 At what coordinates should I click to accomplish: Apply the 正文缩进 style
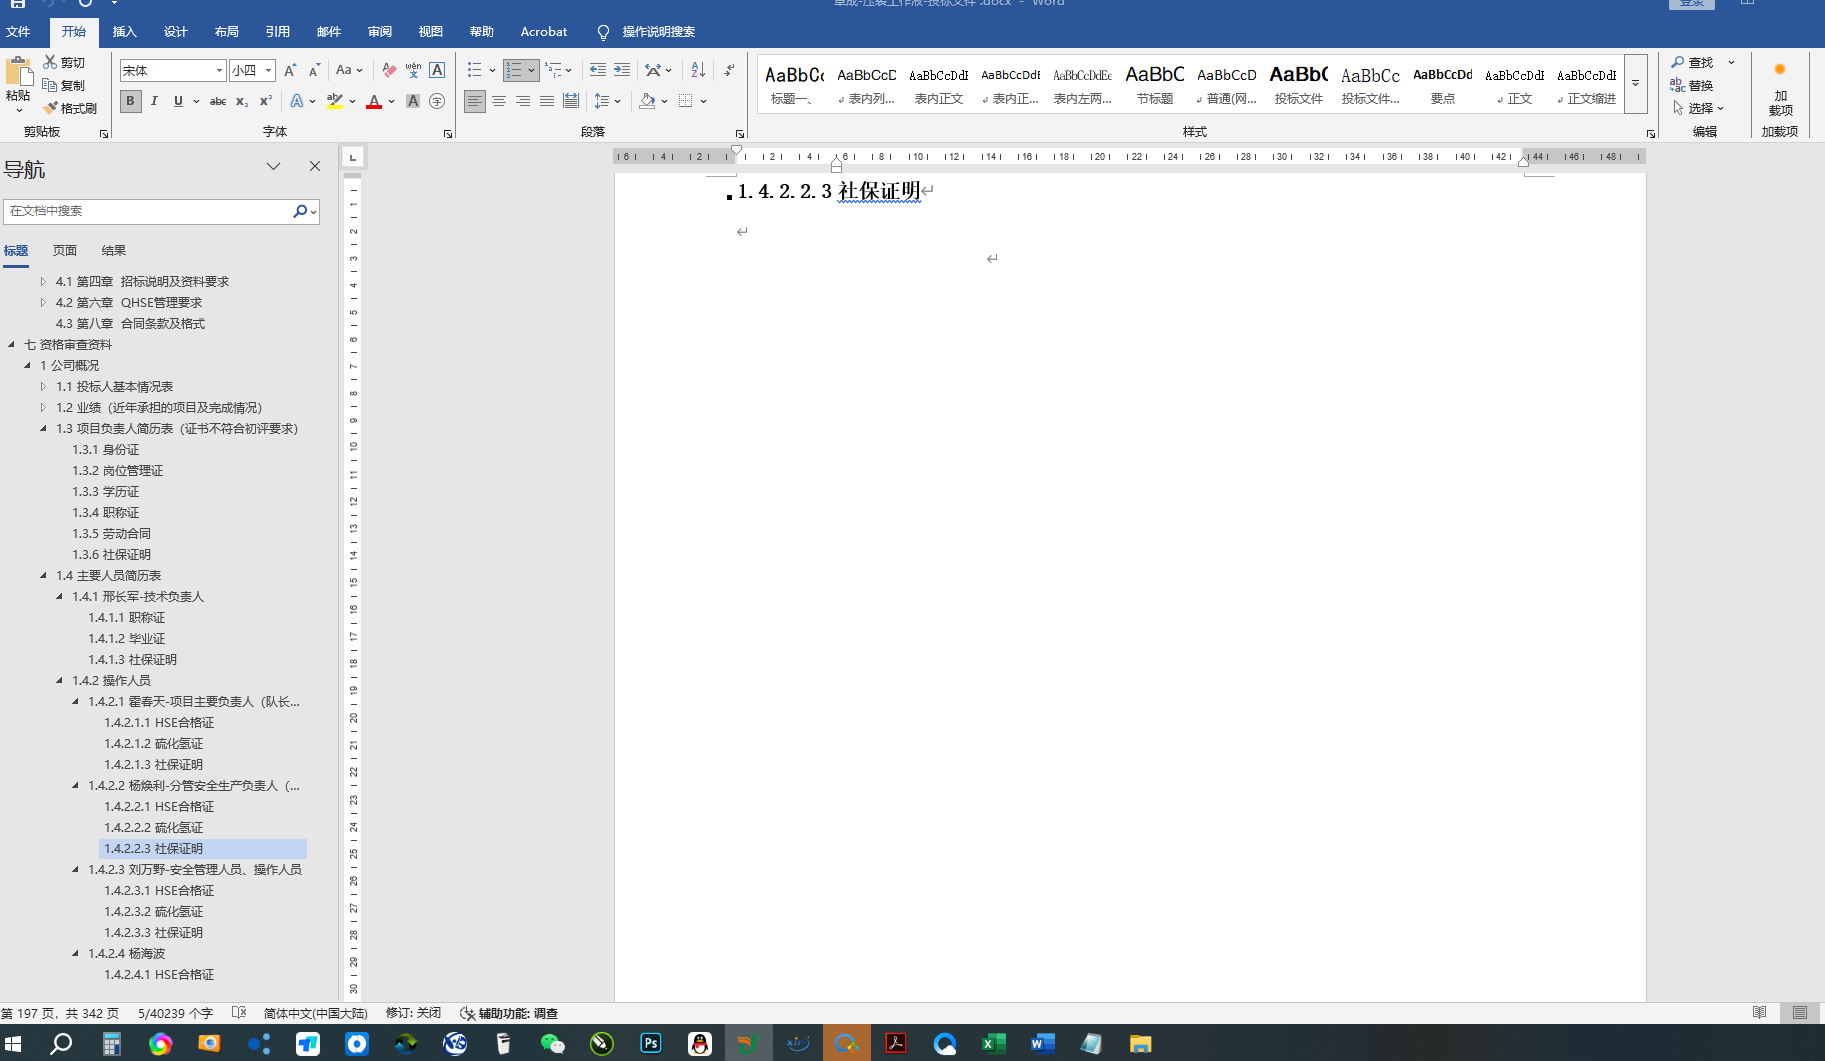click(1587, 84)
